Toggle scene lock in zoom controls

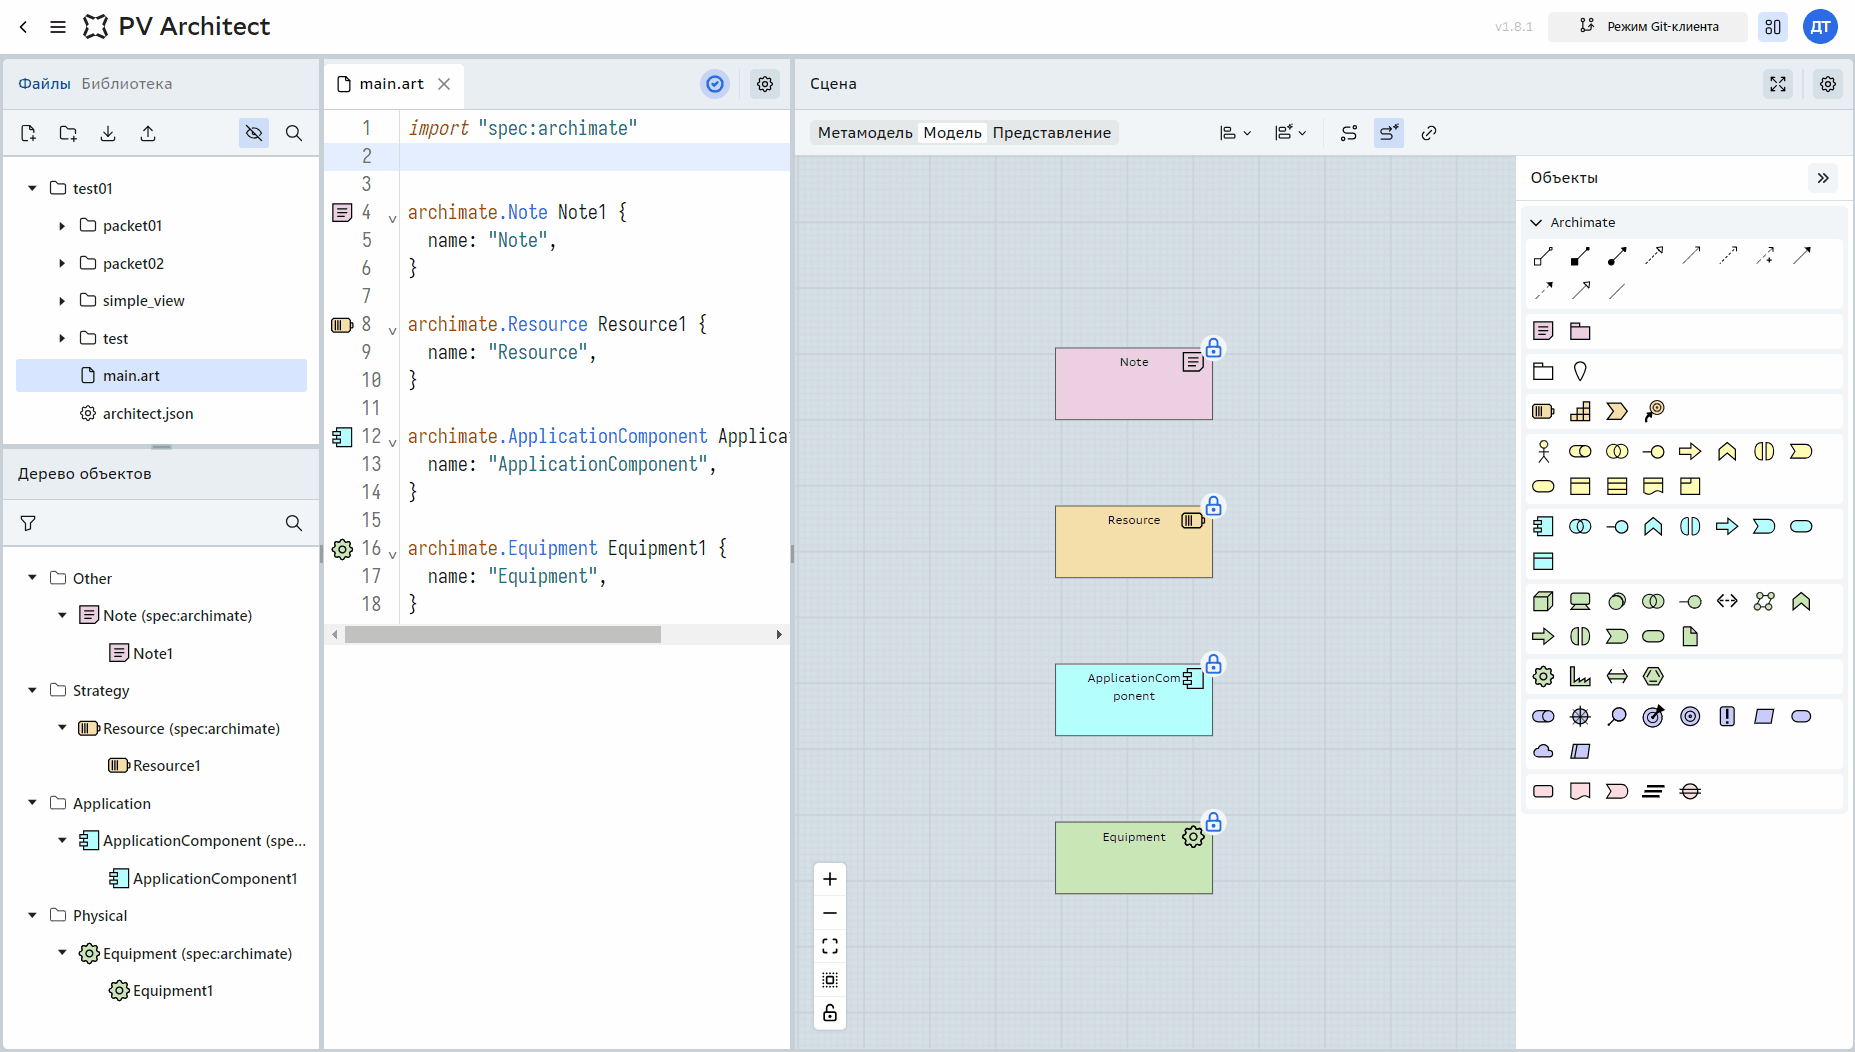[x=830, y=1013]
